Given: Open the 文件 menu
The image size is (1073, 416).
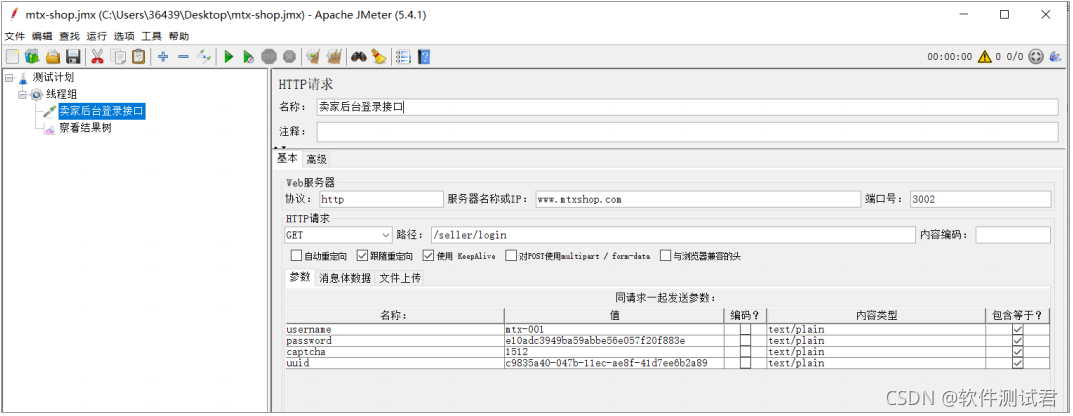Looking at the screenshot, I should pos(14,36).
